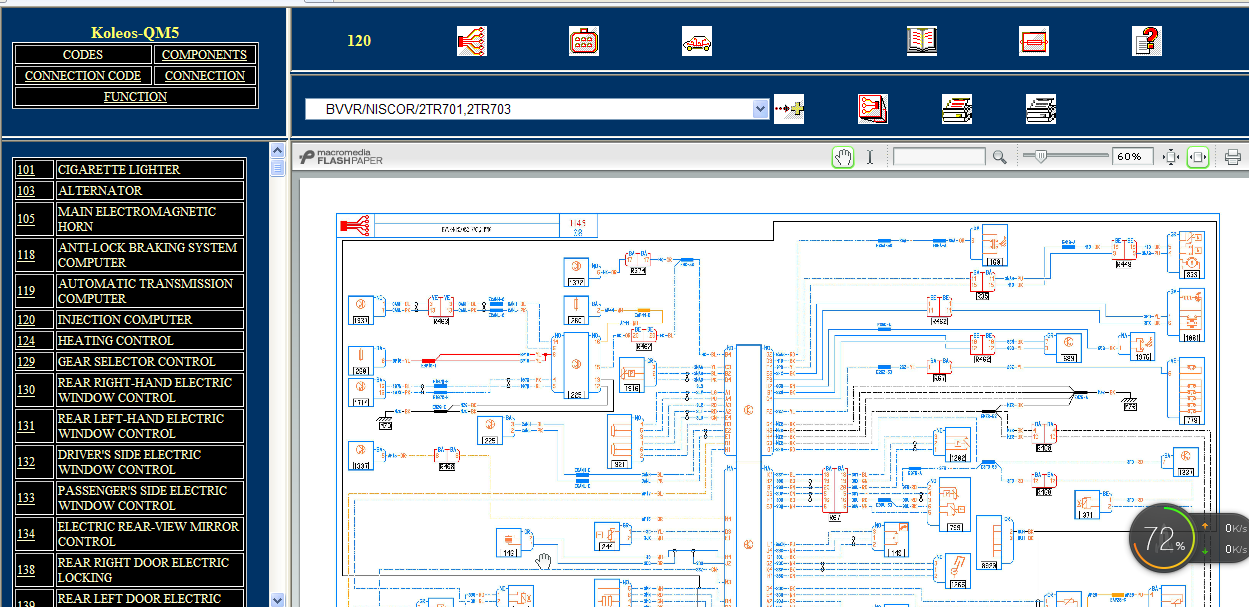The width and height of the screenshot is (1249, 607).
Task: Open the help question mark icon
Action: [x=1147, y=41]
